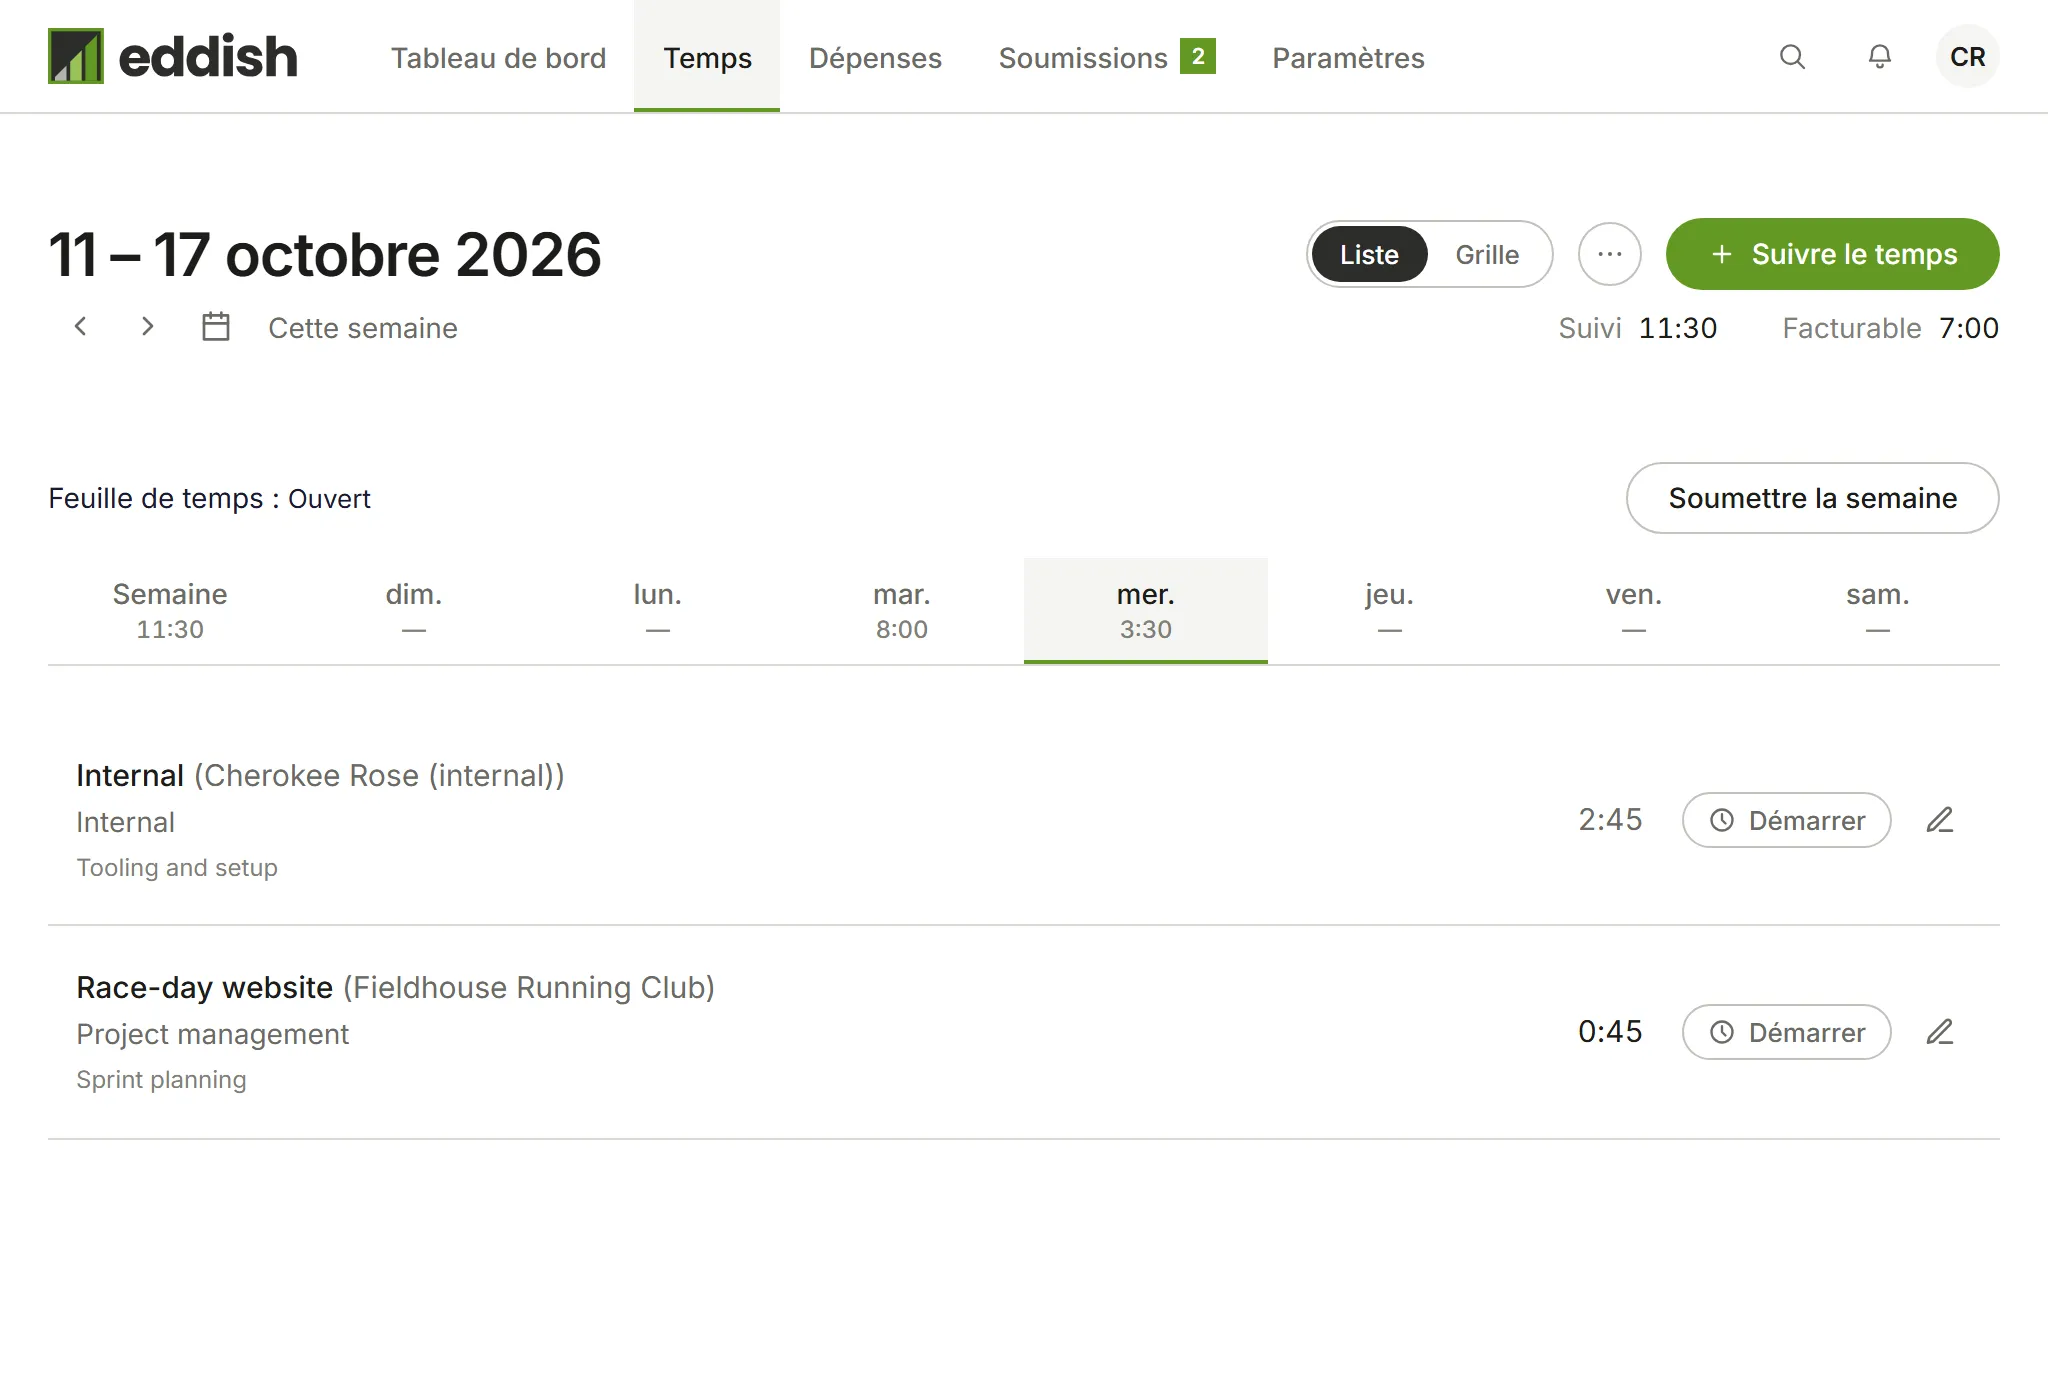Click the Feuille de temps : Ouvert status

[x=209, y=498]
